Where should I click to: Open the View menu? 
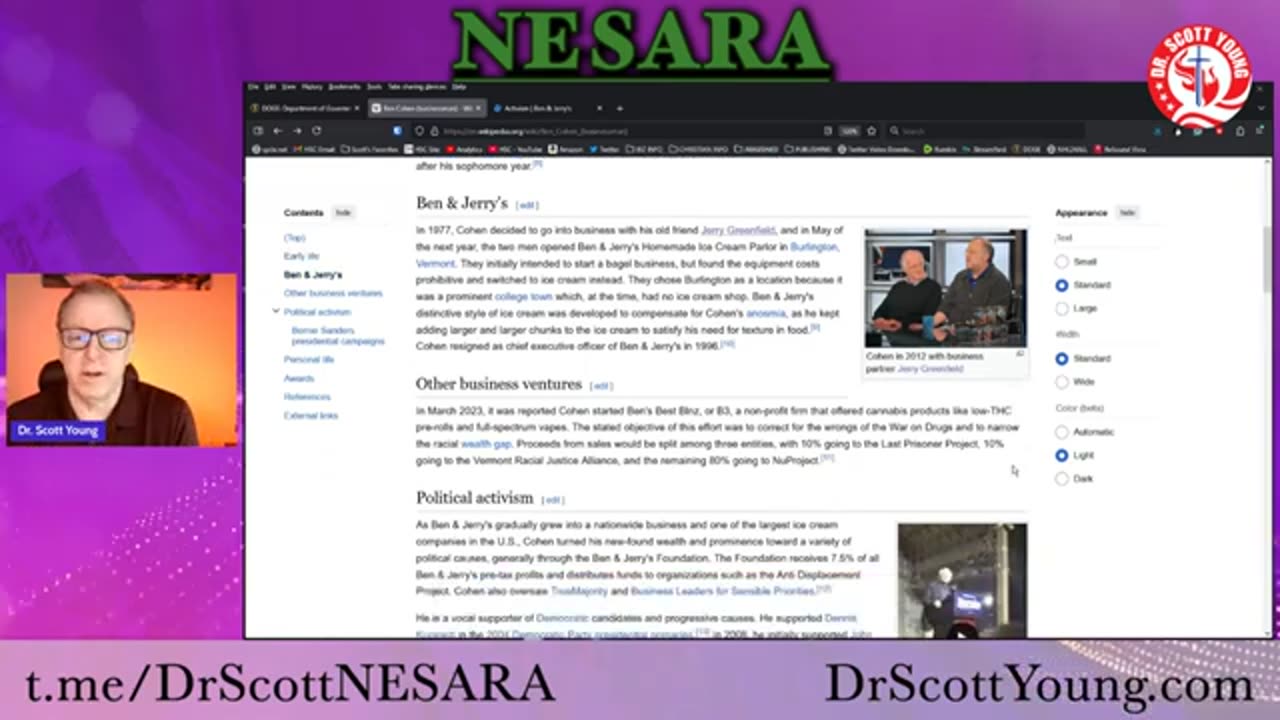tap(288, 87)
